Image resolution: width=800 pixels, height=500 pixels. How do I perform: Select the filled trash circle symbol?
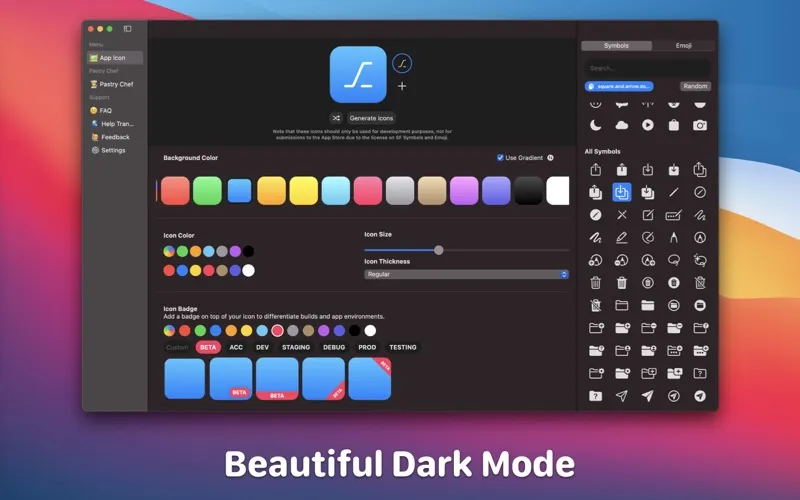tap(674, 283)
